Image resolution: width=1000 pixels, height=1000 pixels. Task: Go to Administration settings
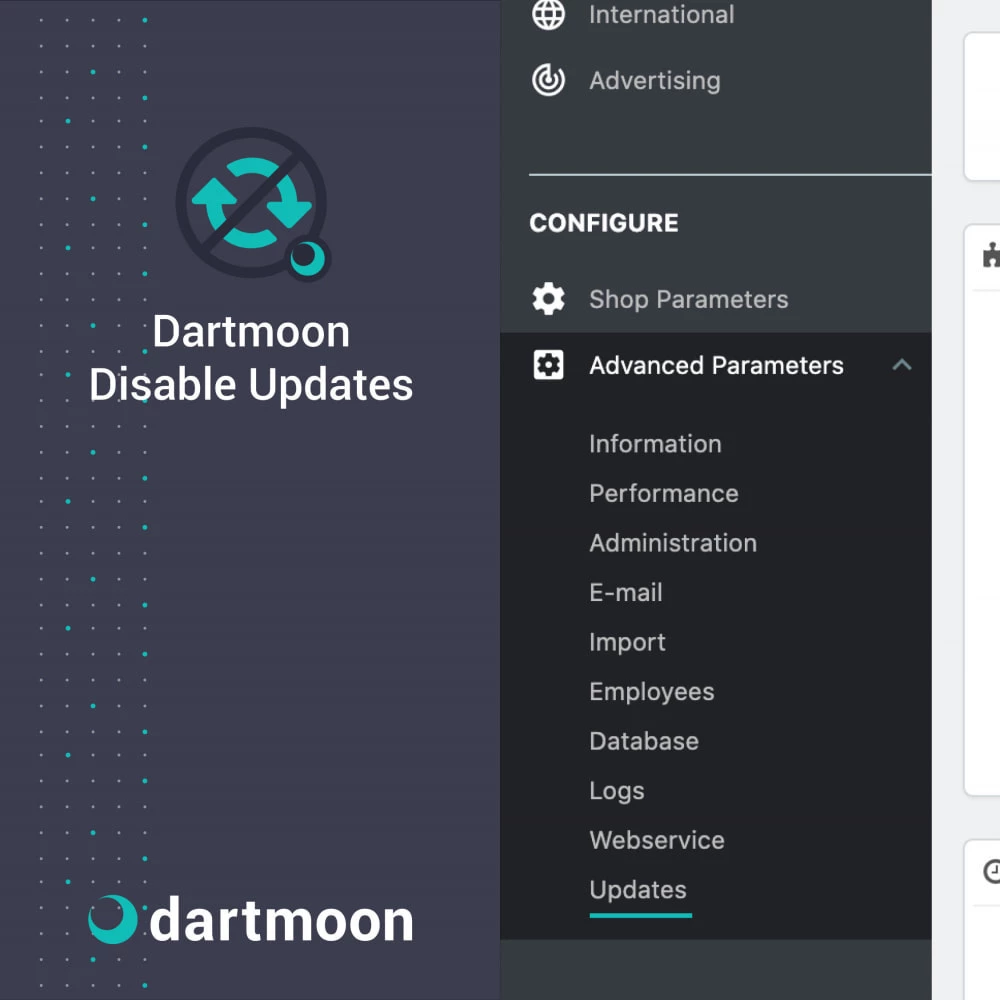click(x=673, y=543)
